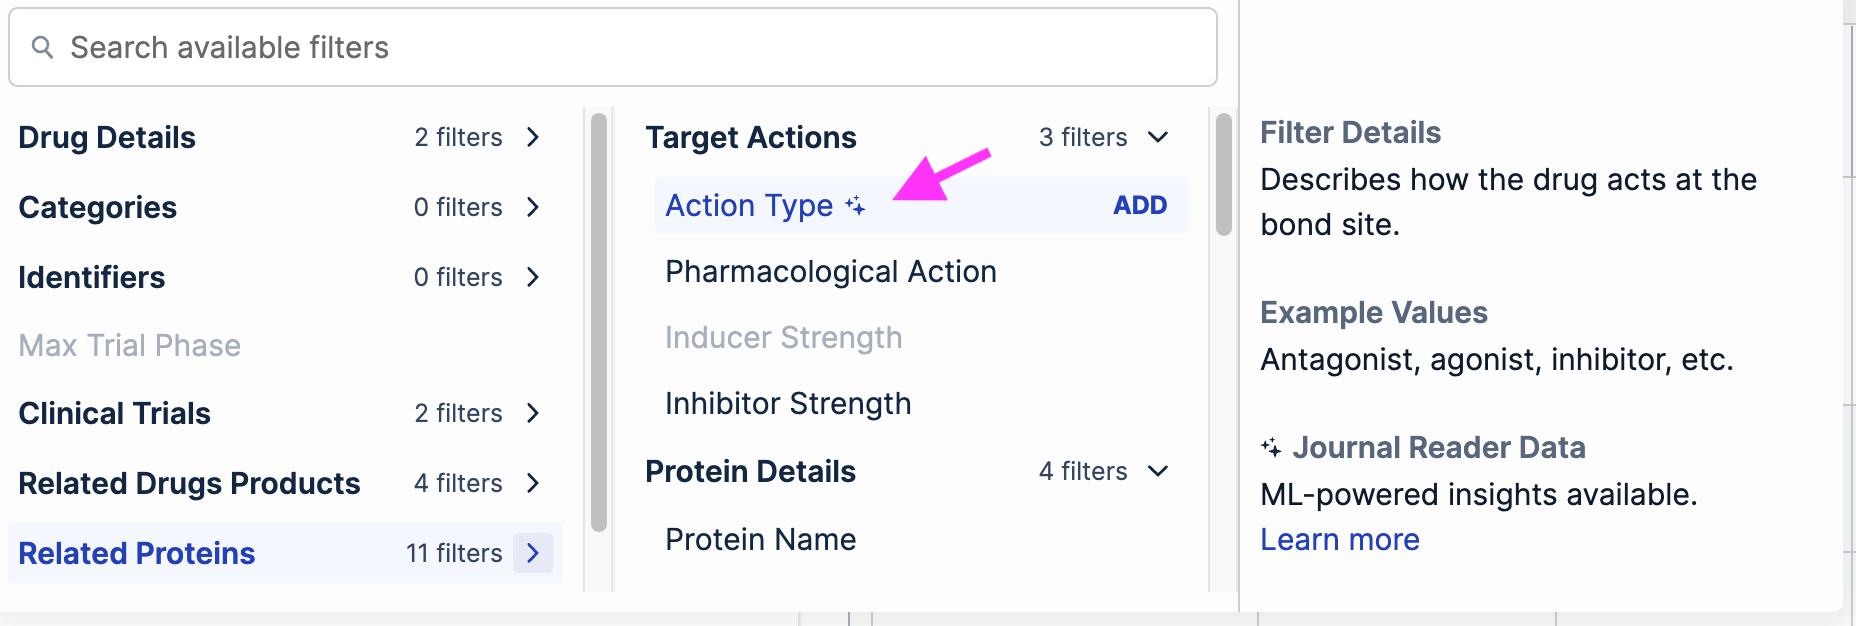Screen dimensions: 1856x626
Task: Expand the Clinical Trials chevron
Action: [x=533, y=413]
